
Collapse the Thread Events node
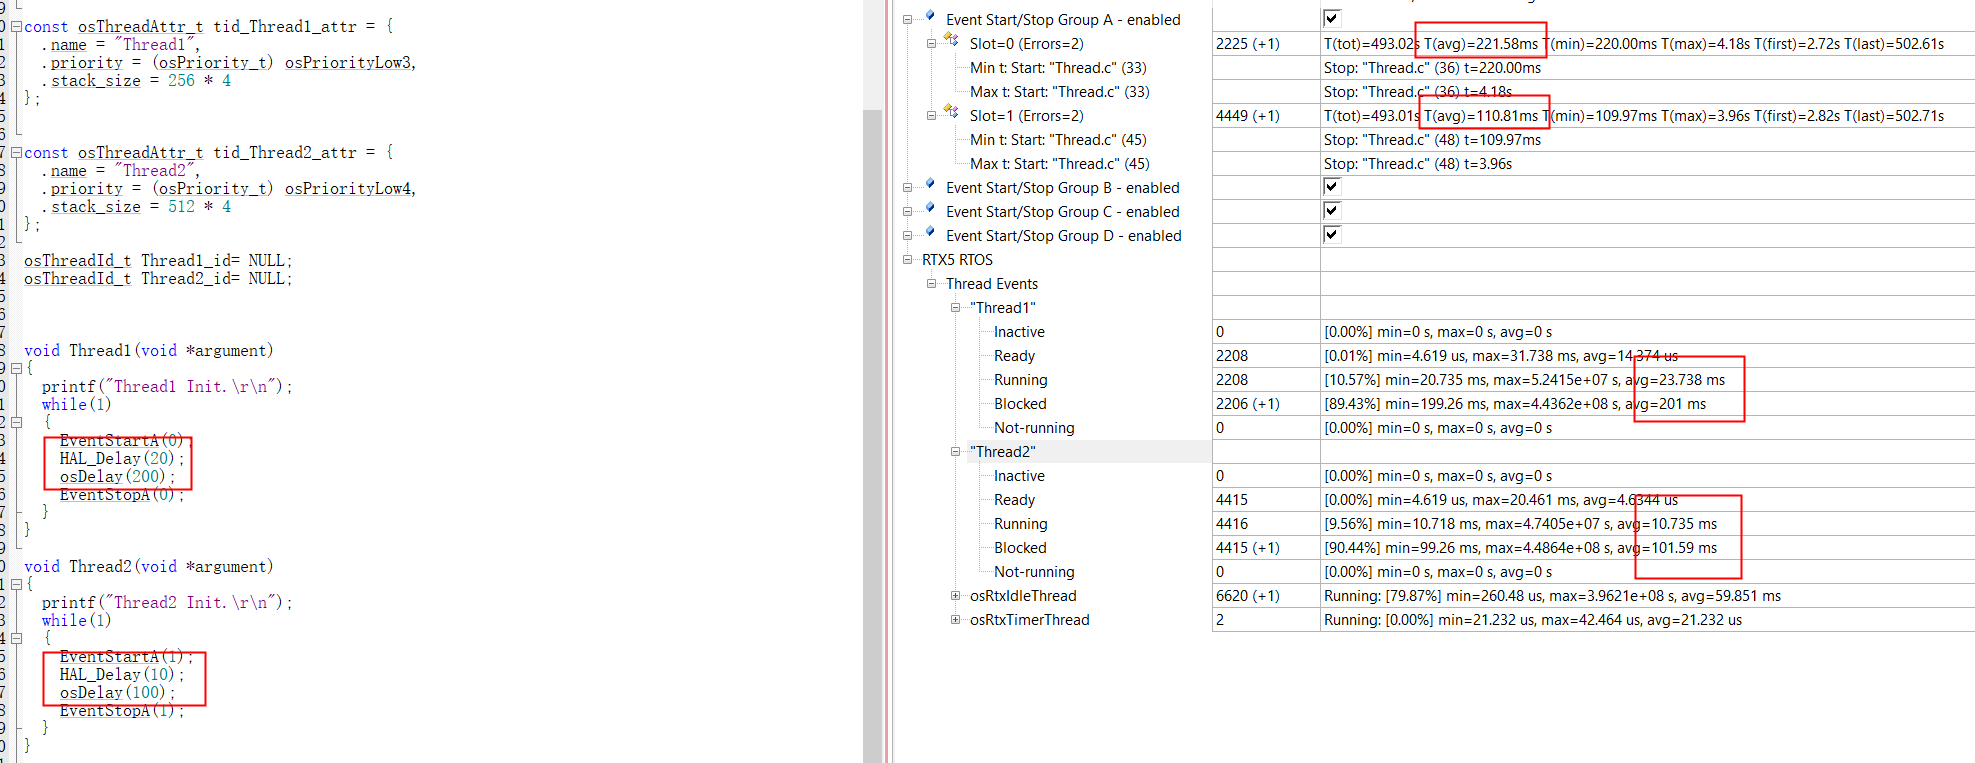[x=931, y=284]
